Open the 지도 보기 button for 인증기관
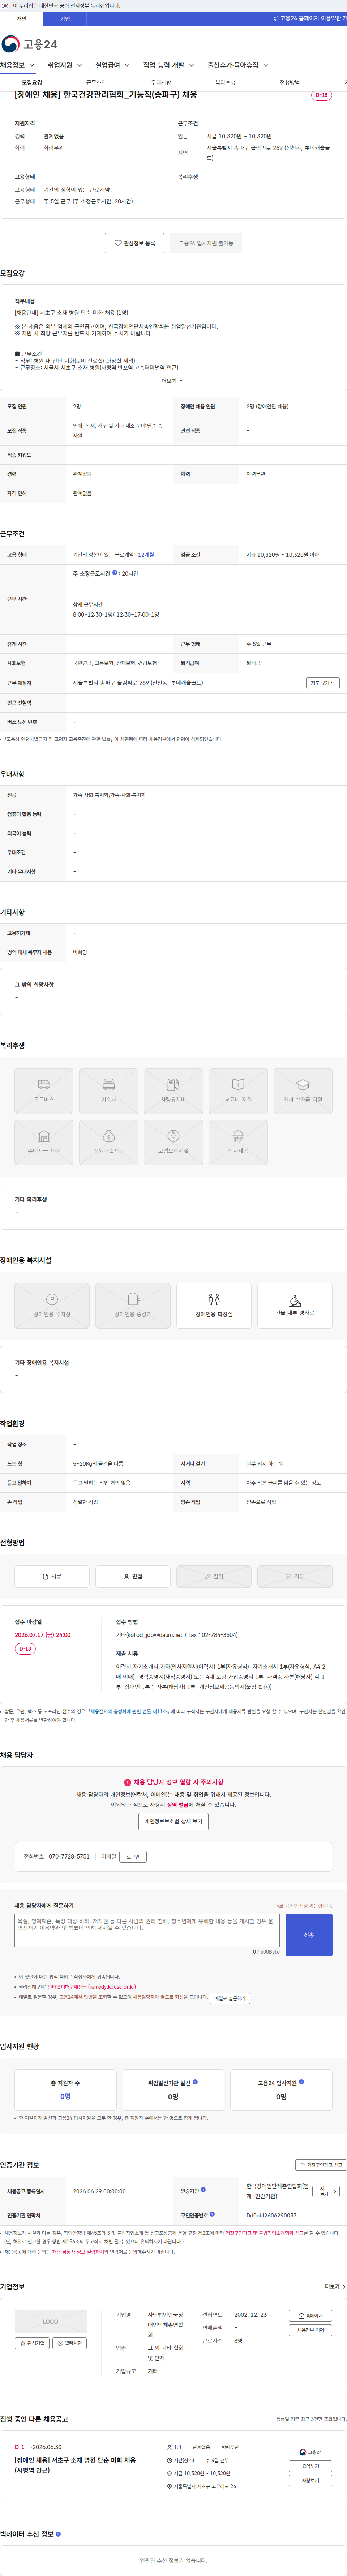This screenshot has height=2576, width=347. (326, 2191)
